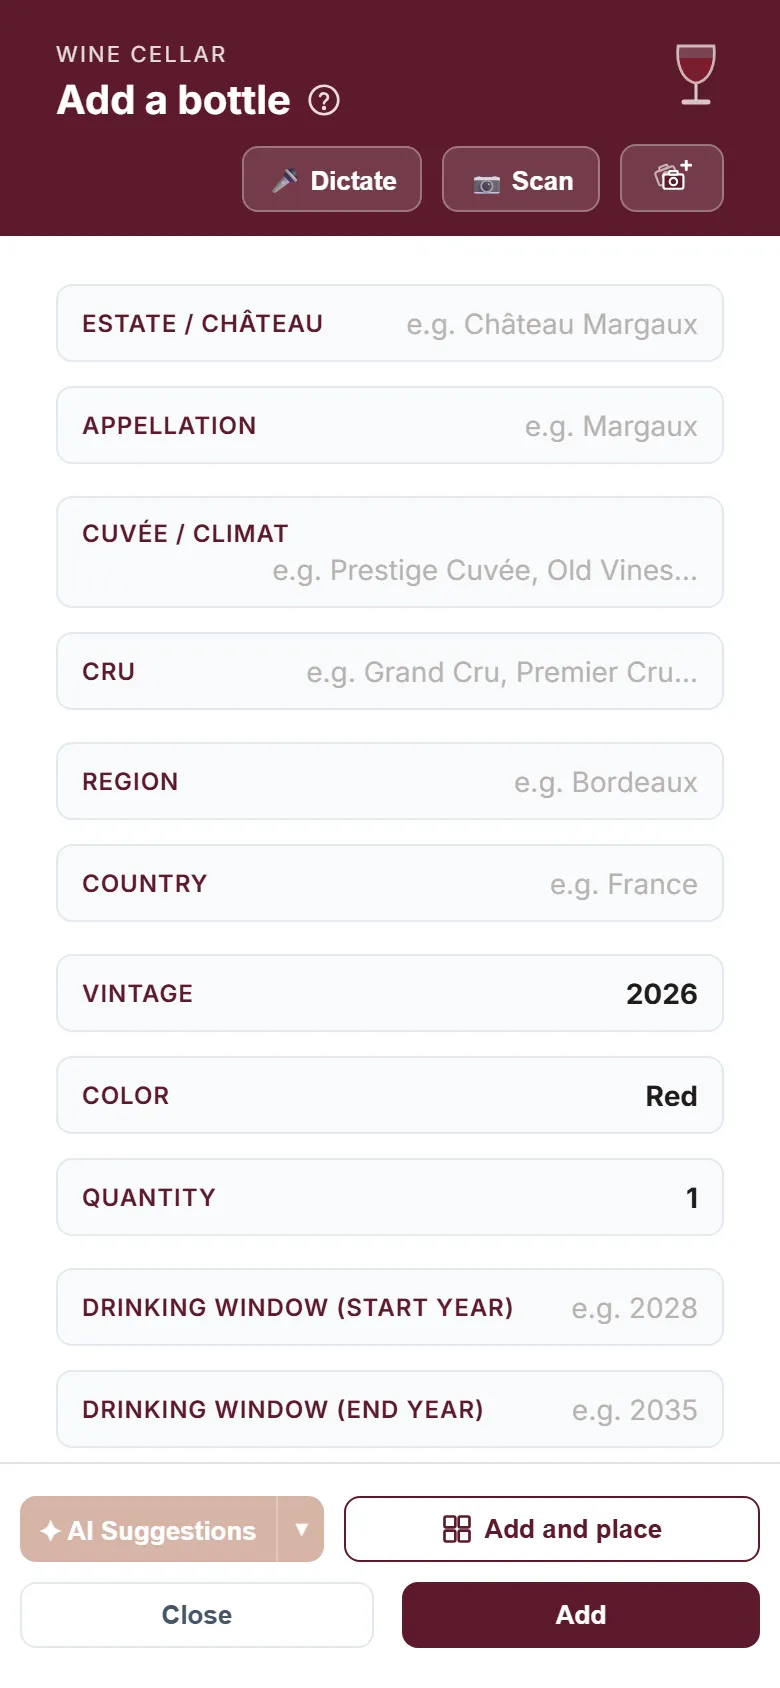This screenshot has height=1688, width=780.
Task: Click the Scan camera button
Action: coord(521,179)
